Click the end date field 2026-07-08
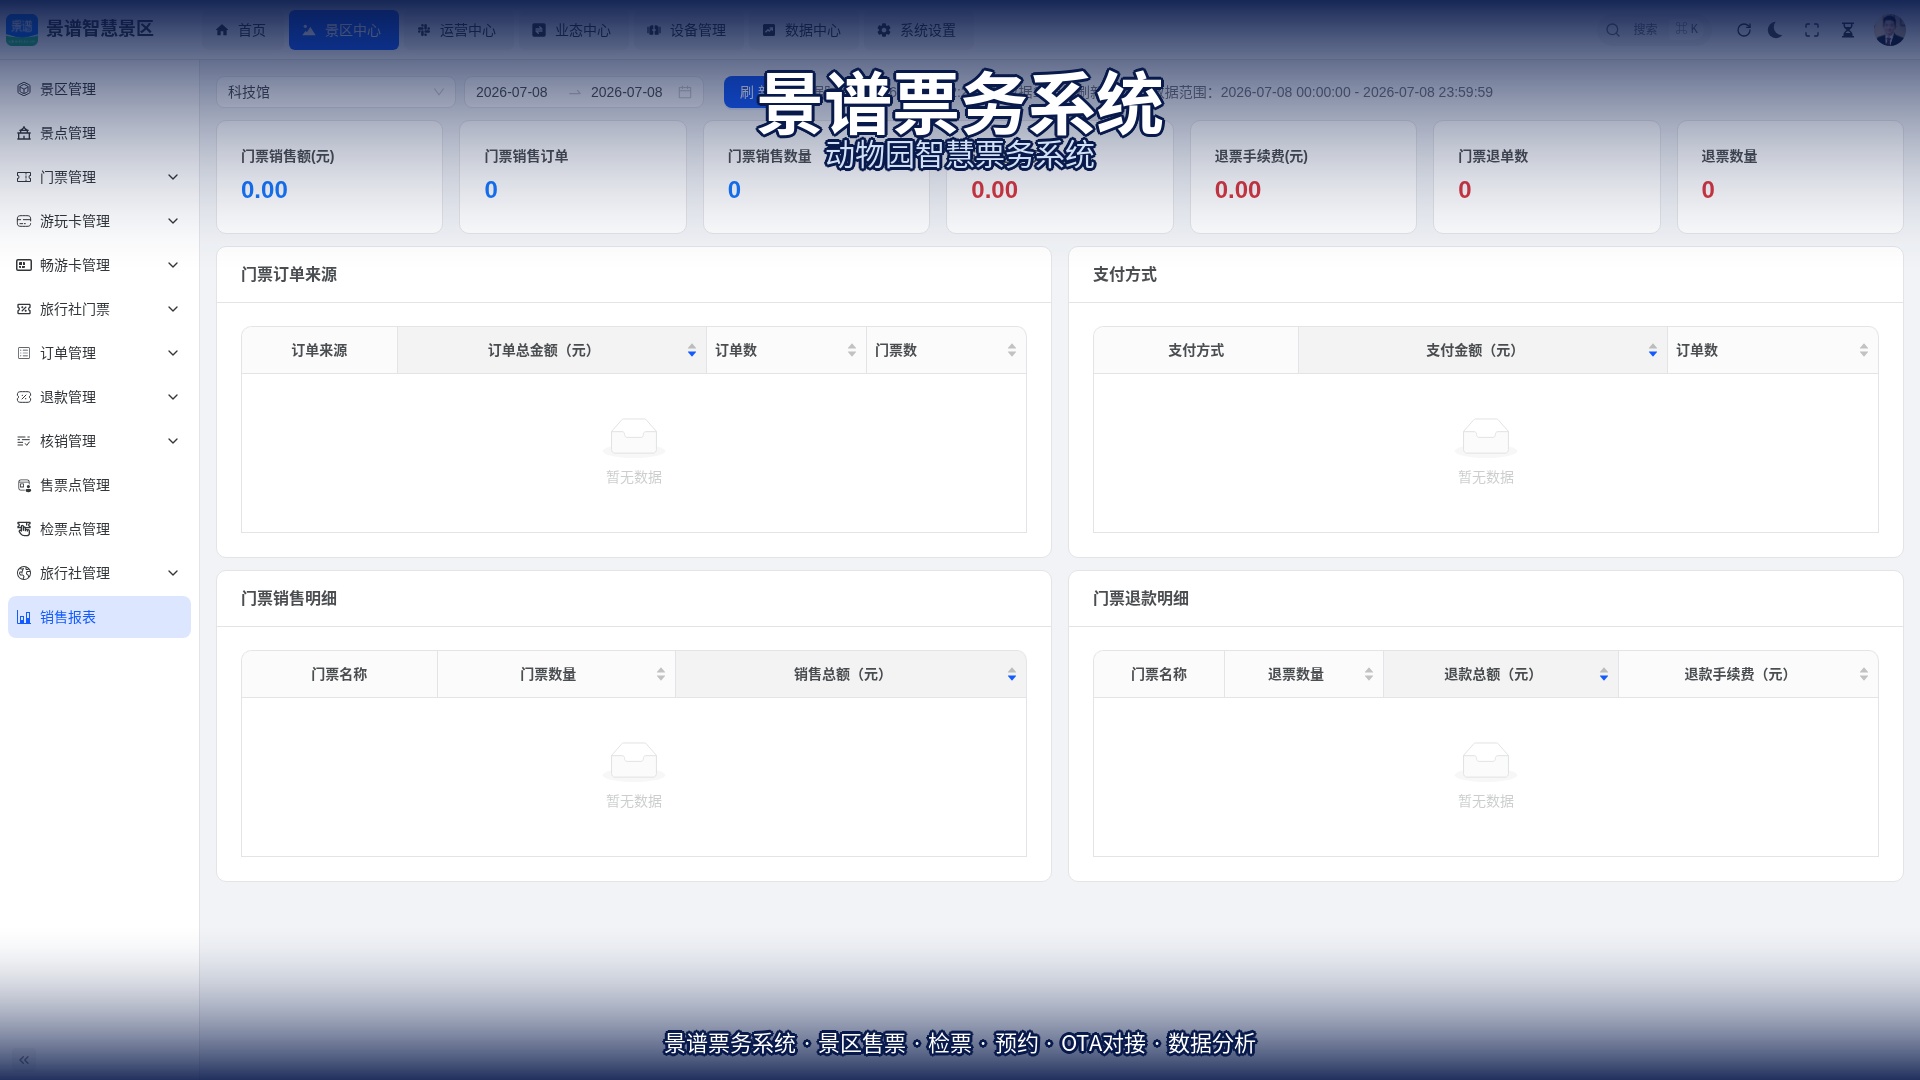Screen dimensions: 1920x1080 coord(627,92)
